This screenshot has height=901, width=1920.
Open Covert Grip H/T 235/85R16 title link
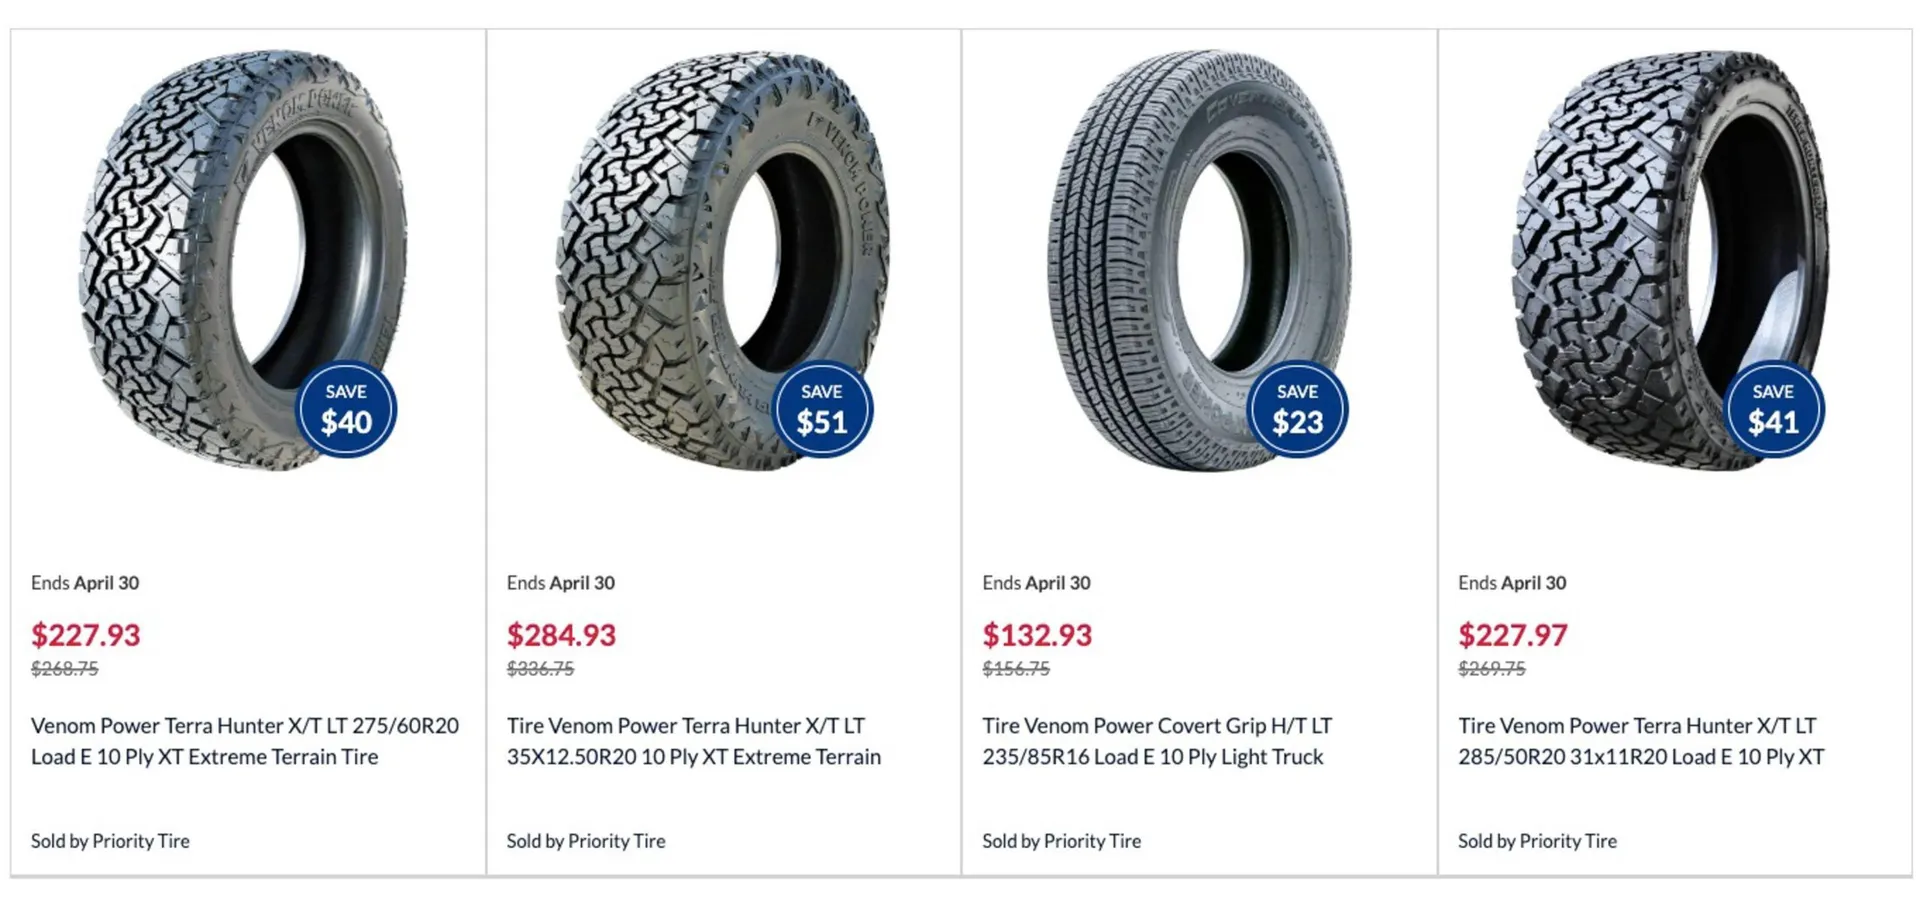click(1157, 741)
